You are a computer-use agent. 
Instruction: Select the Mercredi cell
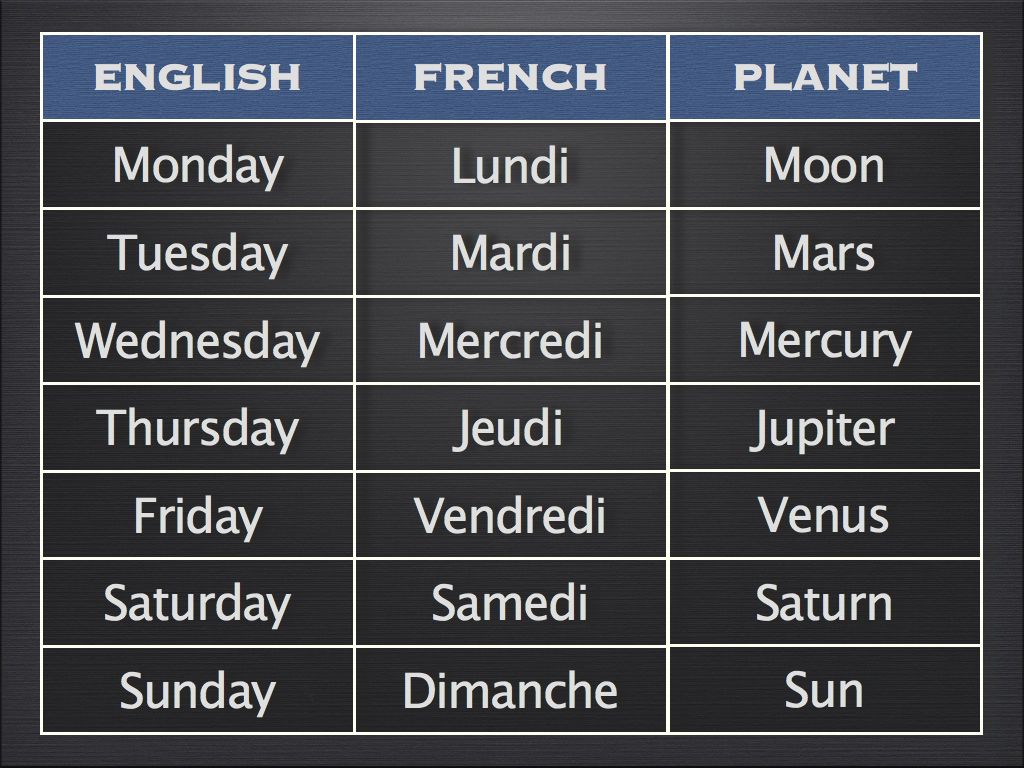pos(511,340)
